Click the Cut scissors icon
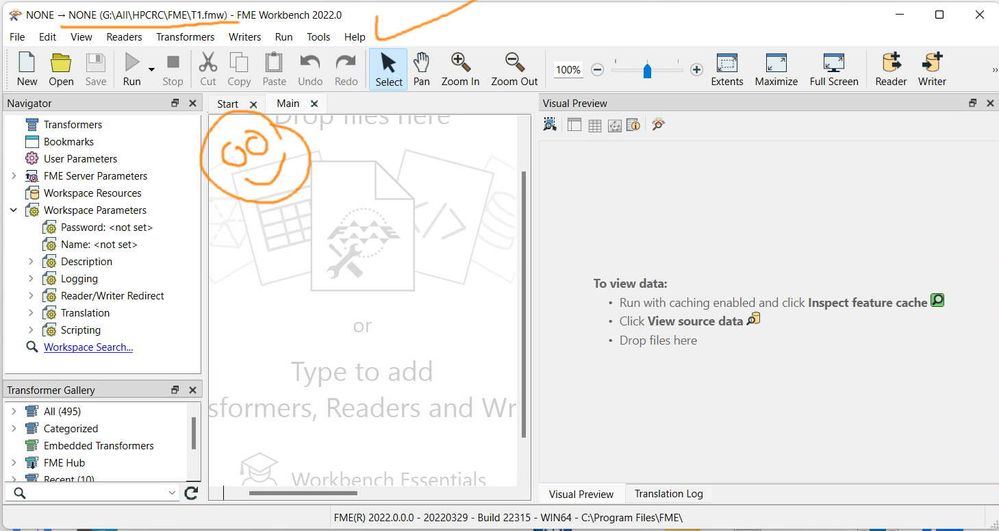This screenshot has height=531, width=999. [x=208, y=69]
